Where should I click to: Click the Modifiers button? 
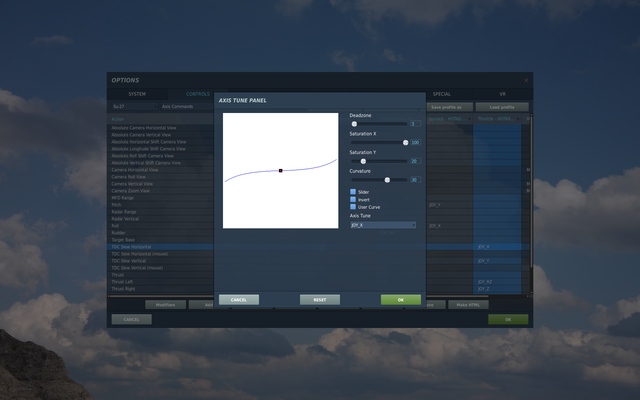tap(165, 304)
